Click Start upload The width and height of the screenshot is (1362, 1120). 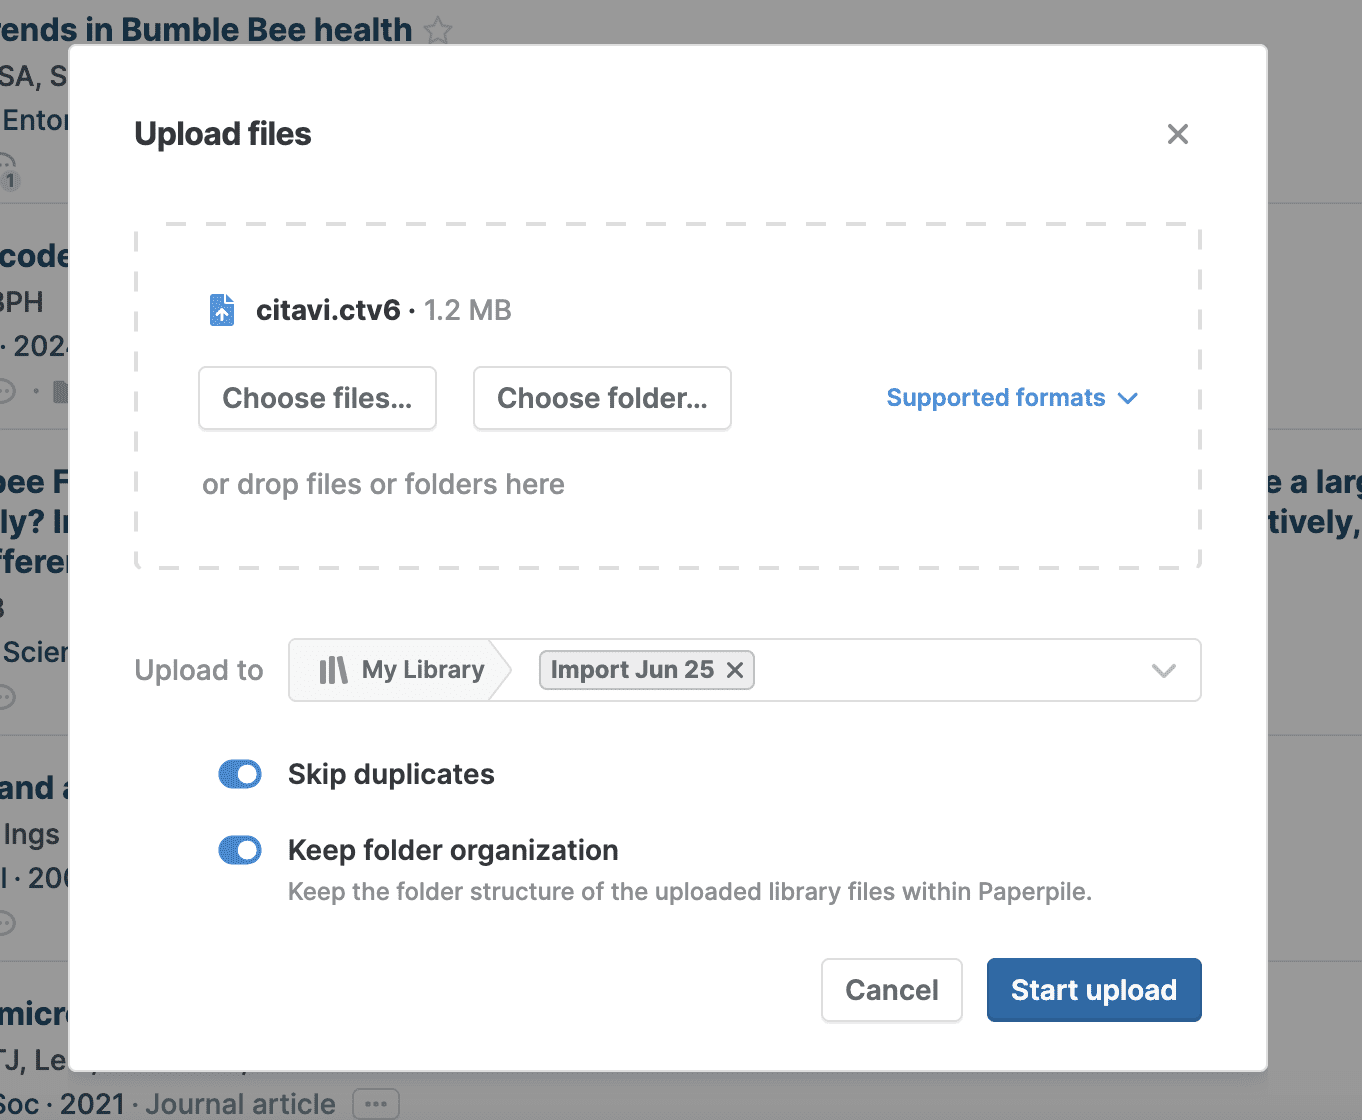[x=1093, y=990]
